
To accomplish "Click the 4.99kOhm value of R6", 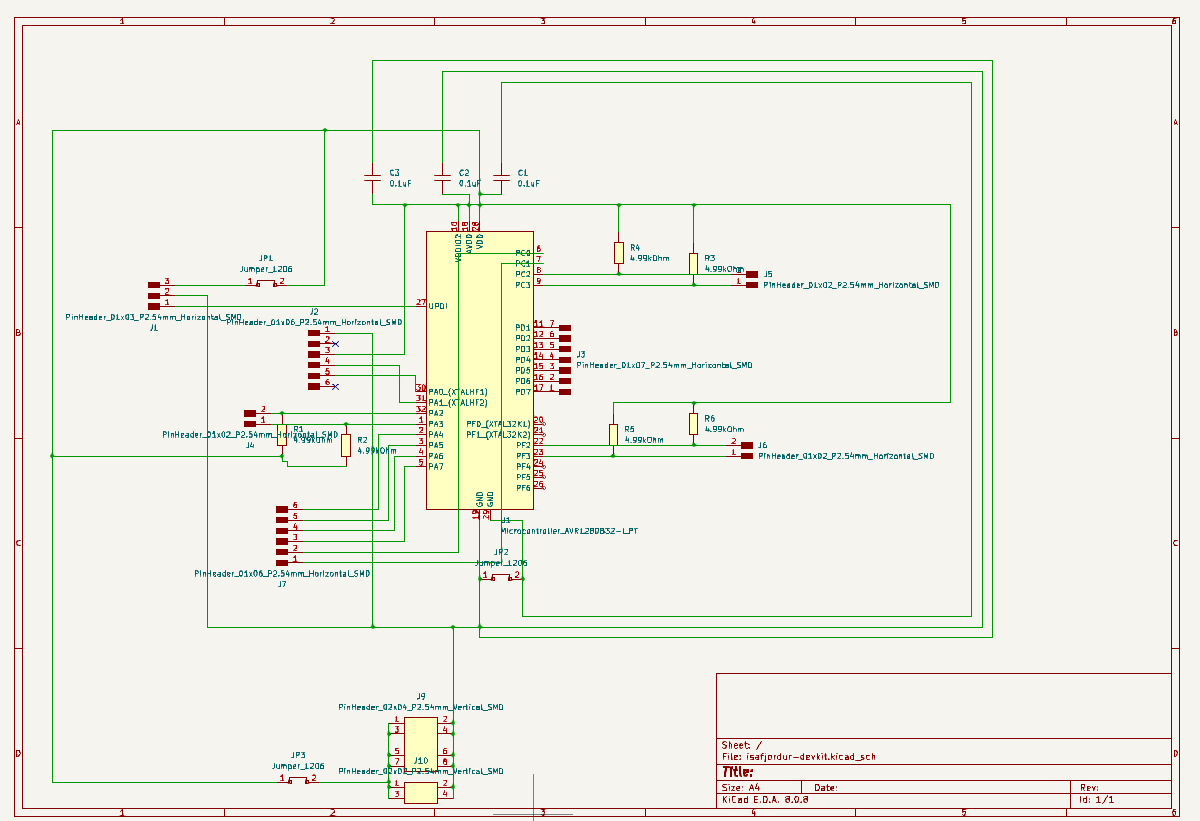I will click(x=724, y=429).
